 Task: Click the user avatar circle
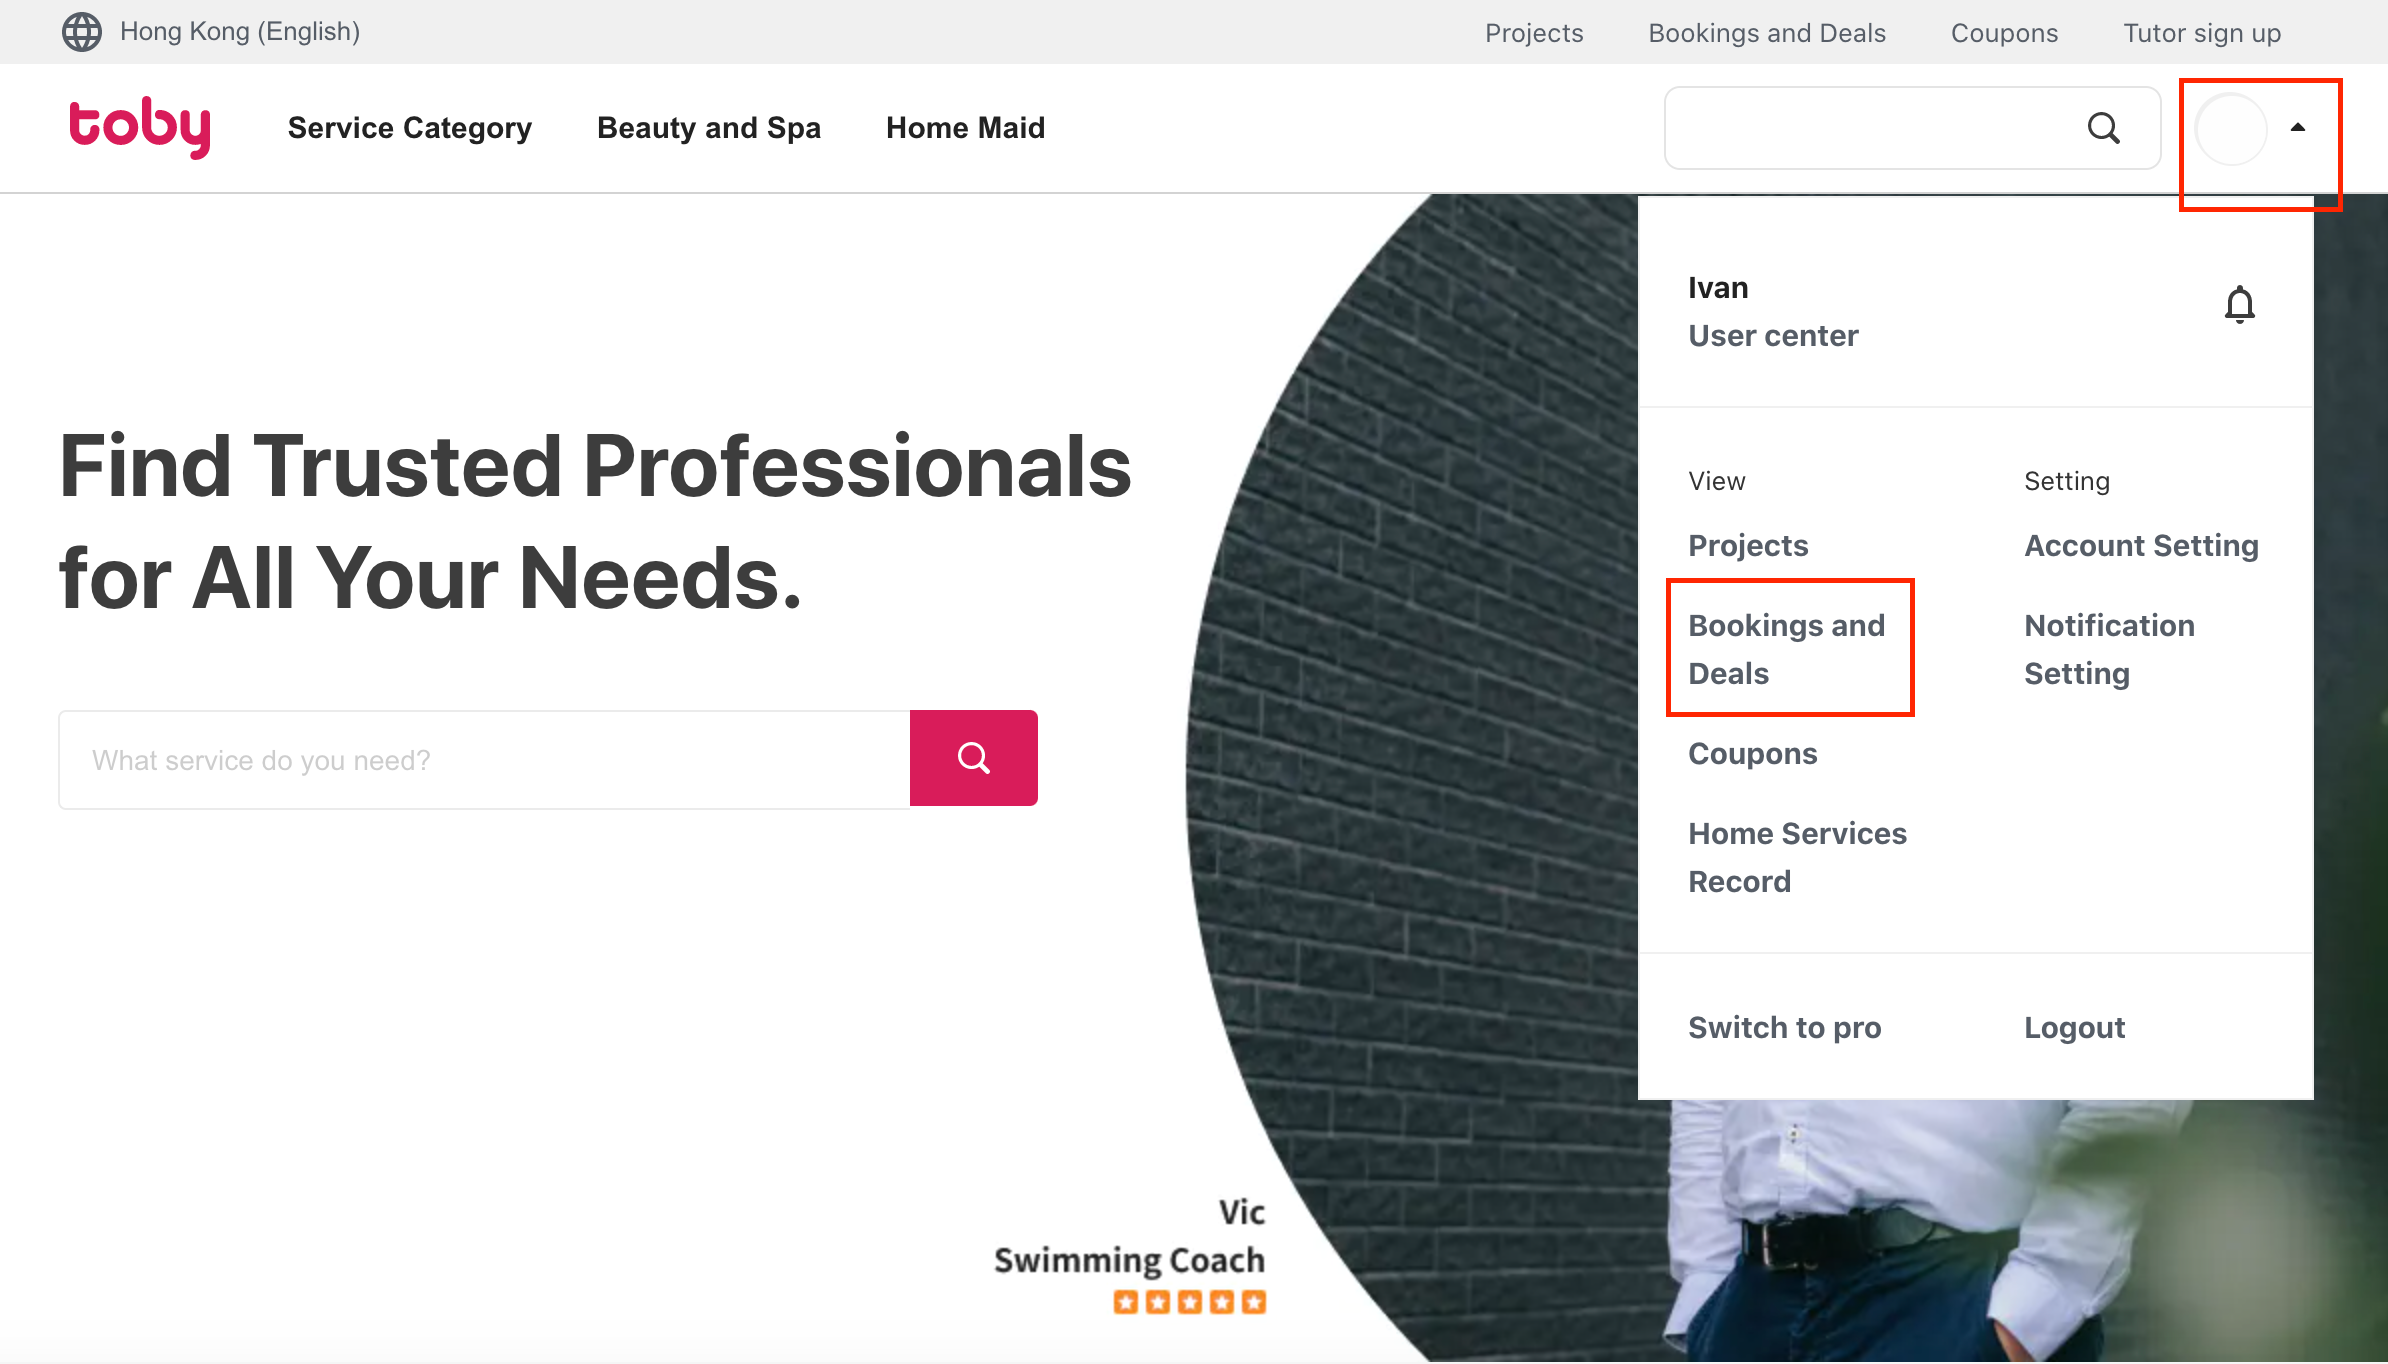coord(2231,129)
